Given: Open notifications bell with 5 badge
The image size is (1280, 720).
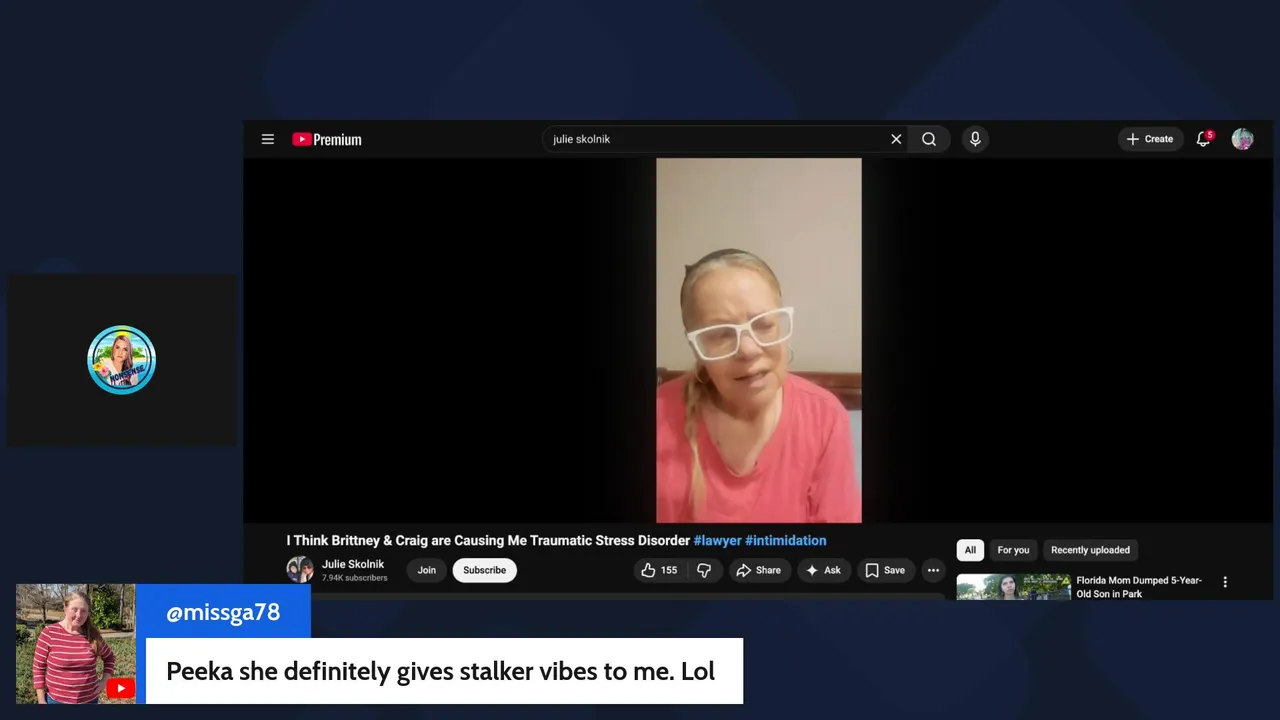Looking at the screenshot, I should pyautogui.click(x=1204, y=139).
